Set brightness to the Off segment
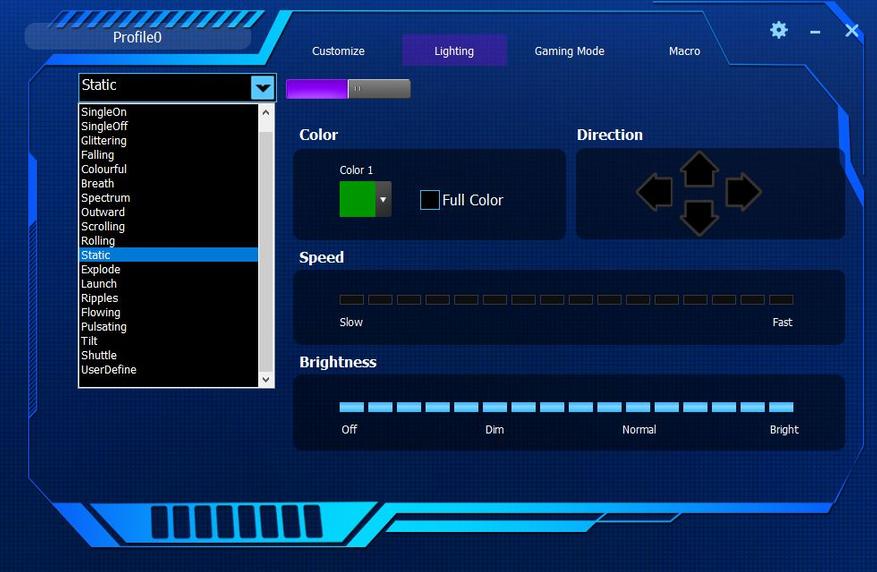The image size is (877, 572). click(x=351, y=407)
